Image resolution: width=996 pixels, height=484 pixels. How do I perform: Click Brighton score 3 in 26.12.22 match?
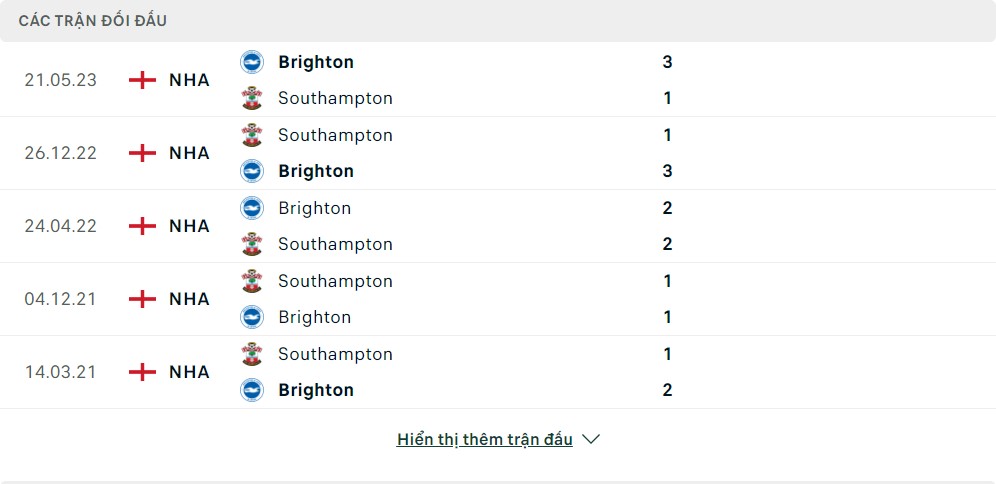click(667, 171)
